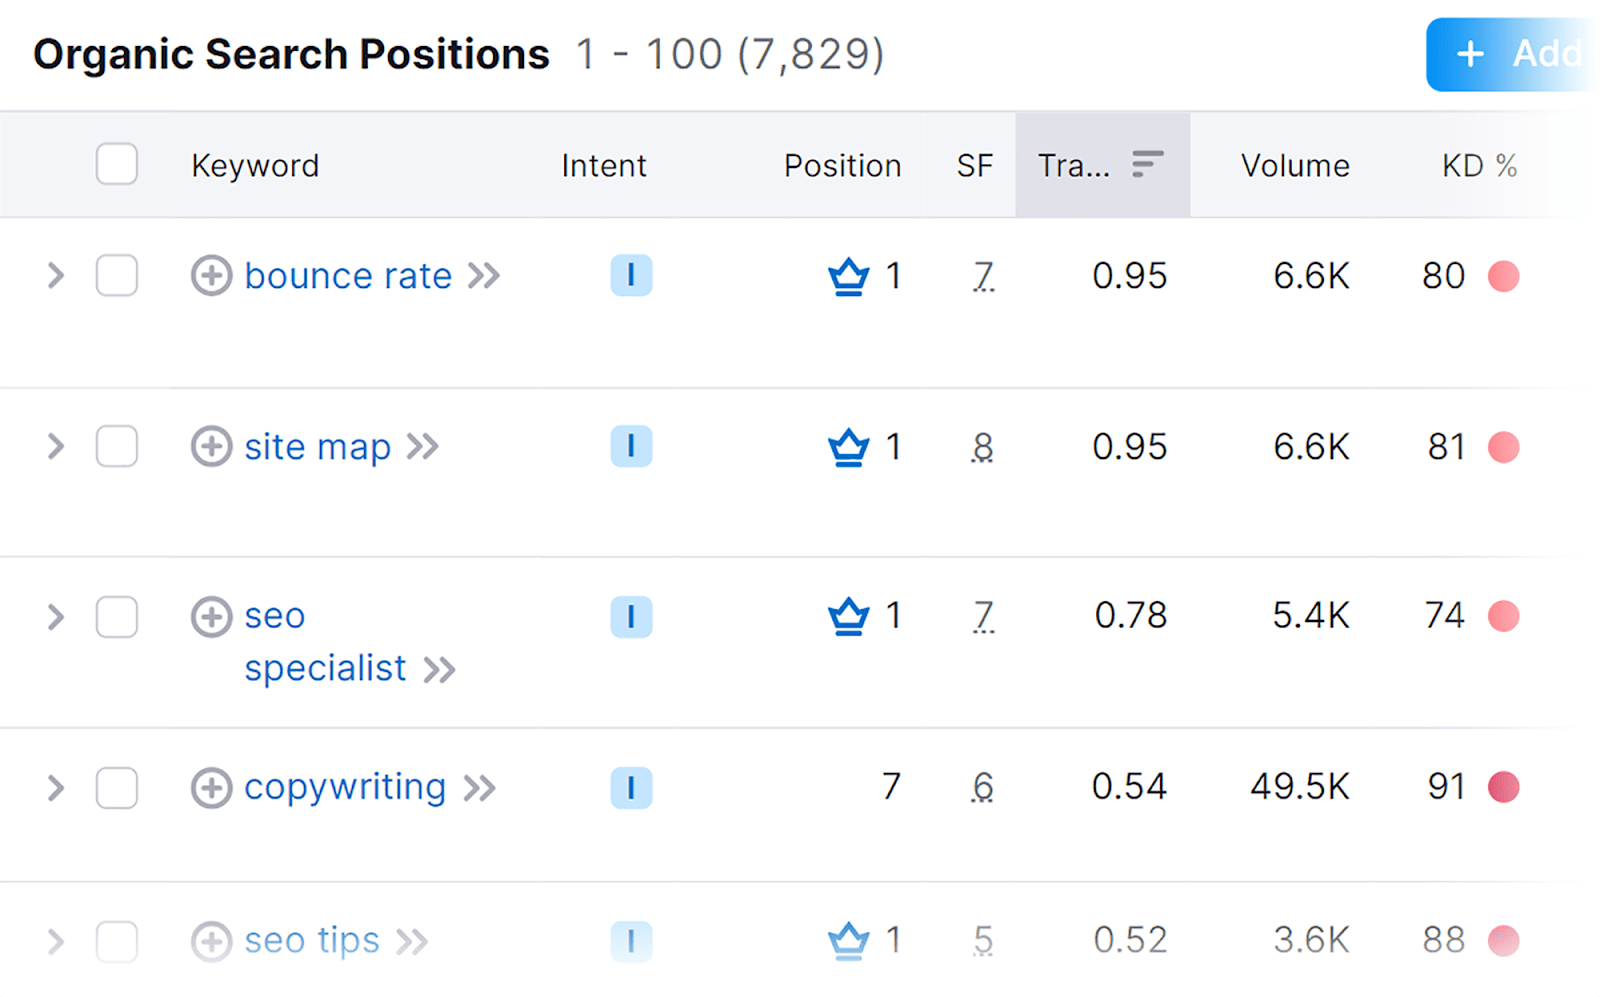Click the double-arrow icon after bounce rate
Screen dimensions: 1600x997
click(x=484, y=276)
